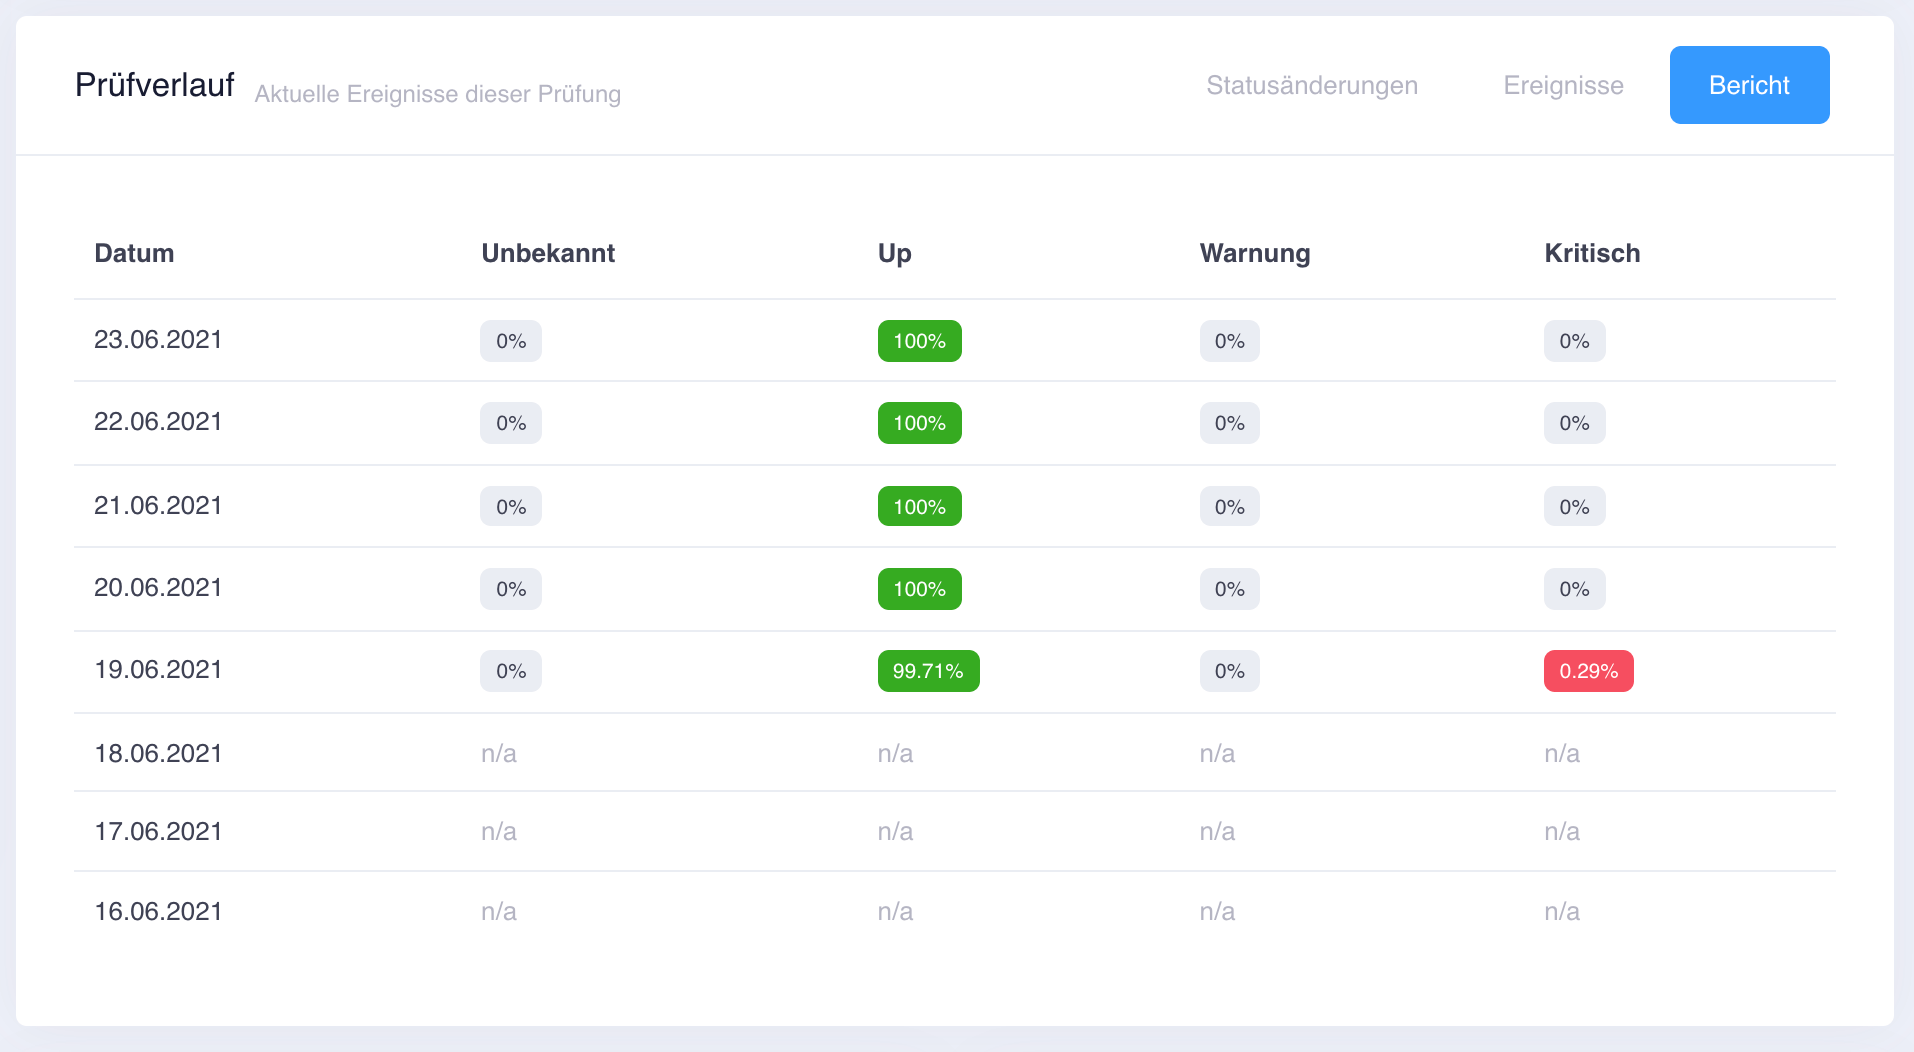The width and height of the screenshot is (1914, 1052).
Task: Click the 0% Unbekannt badge for 22.06.2021
Action: [510, 422]
